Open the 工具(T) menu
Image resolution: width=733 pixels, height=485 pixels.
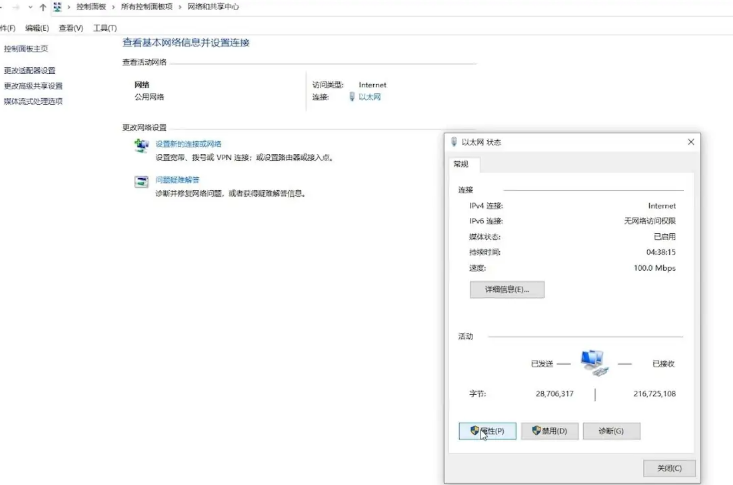pos(104,28)
